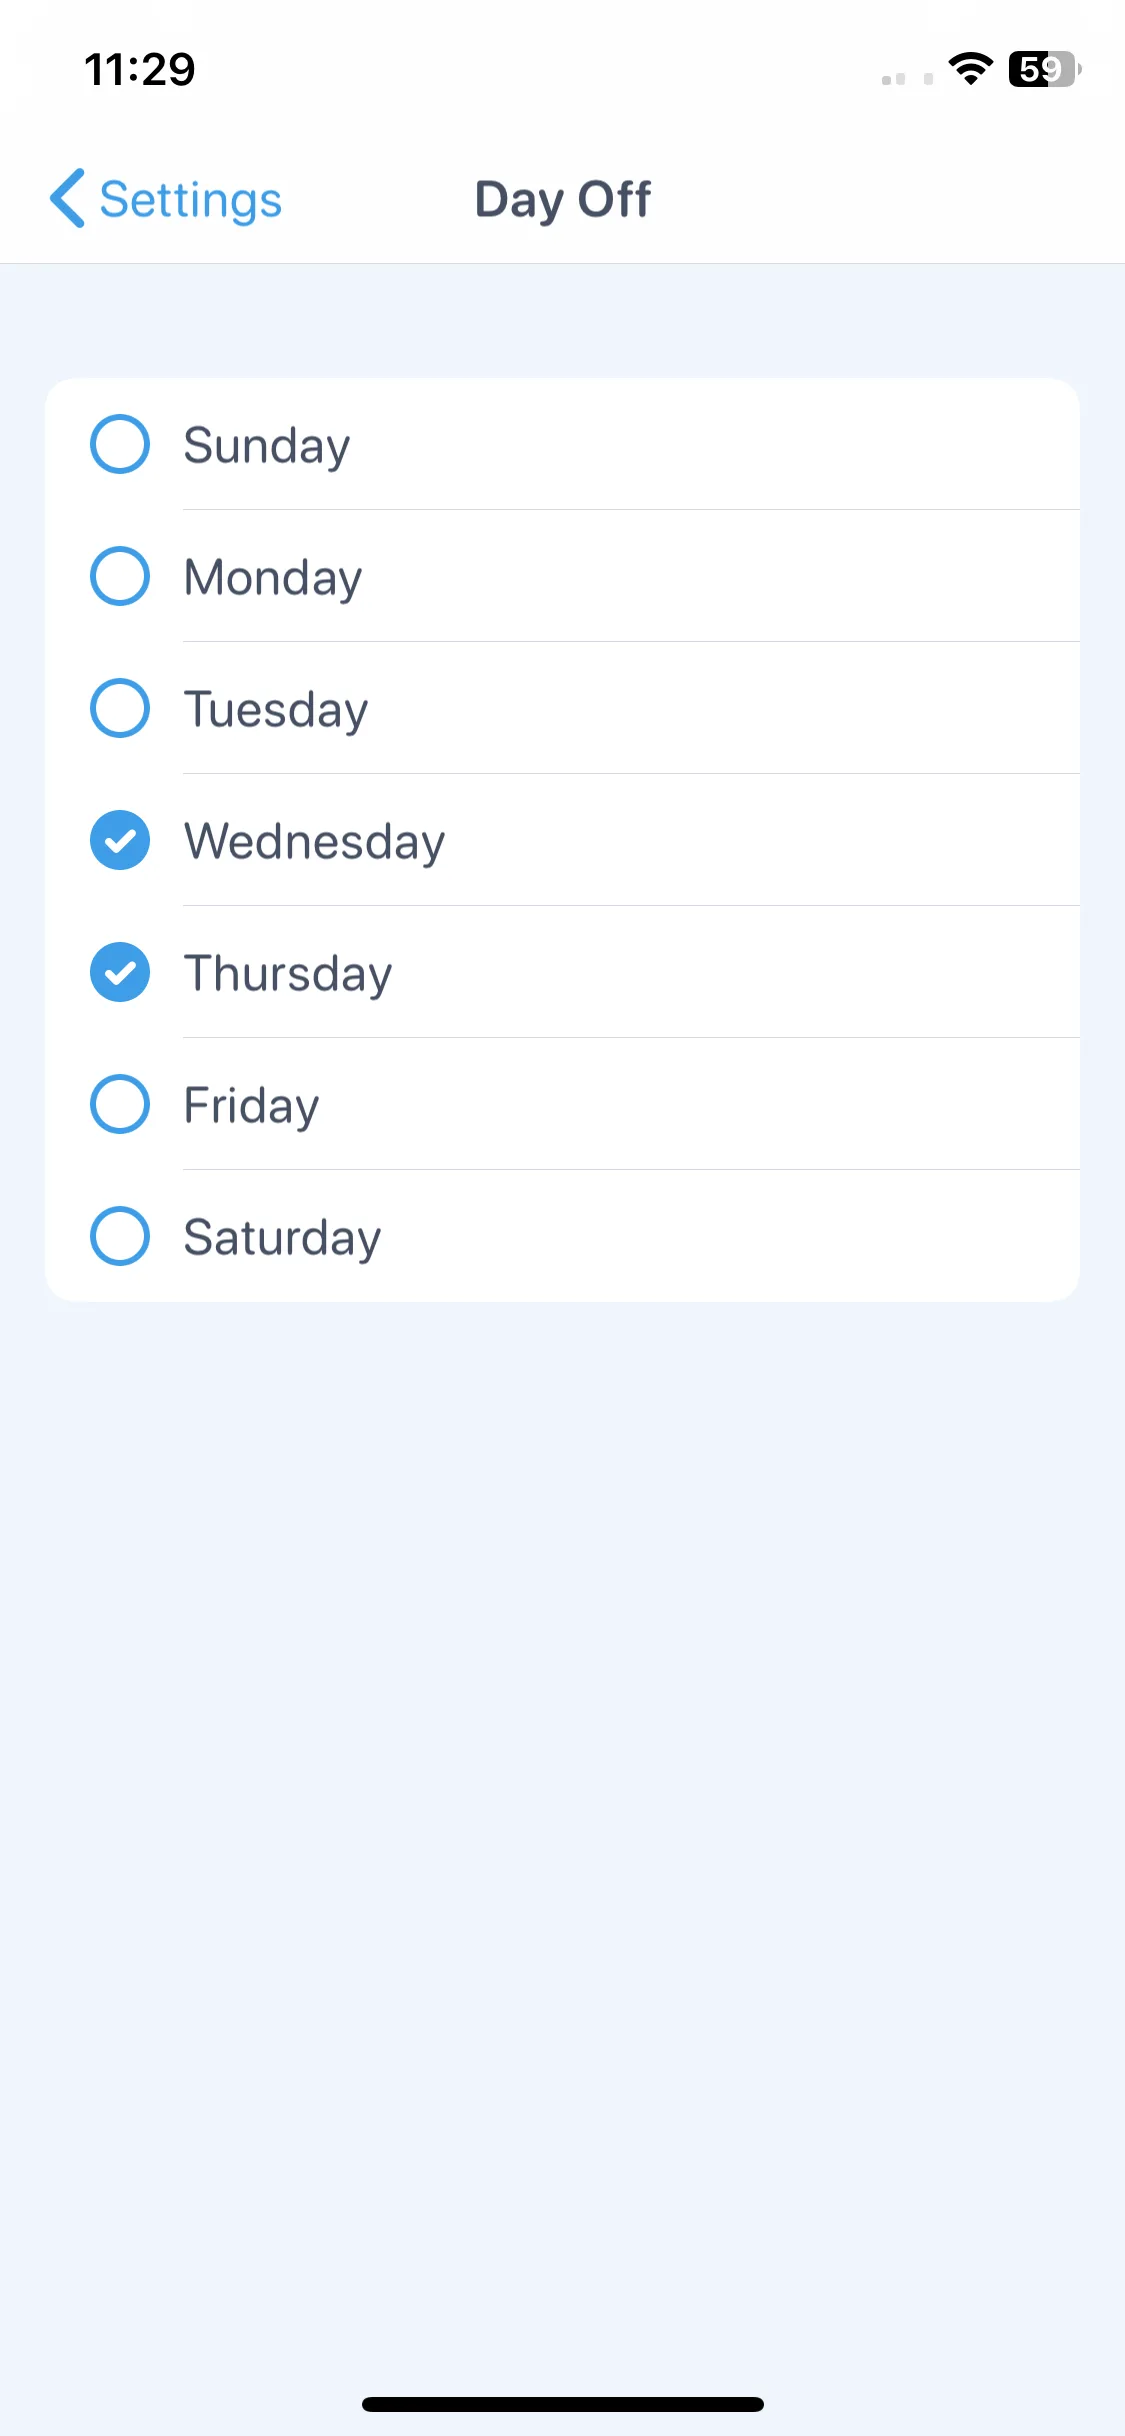Image resolution: width=1125 pixels, height=2436 pixels.
Task: Tap the back chevron arrow icon
Action: point(67,198)
